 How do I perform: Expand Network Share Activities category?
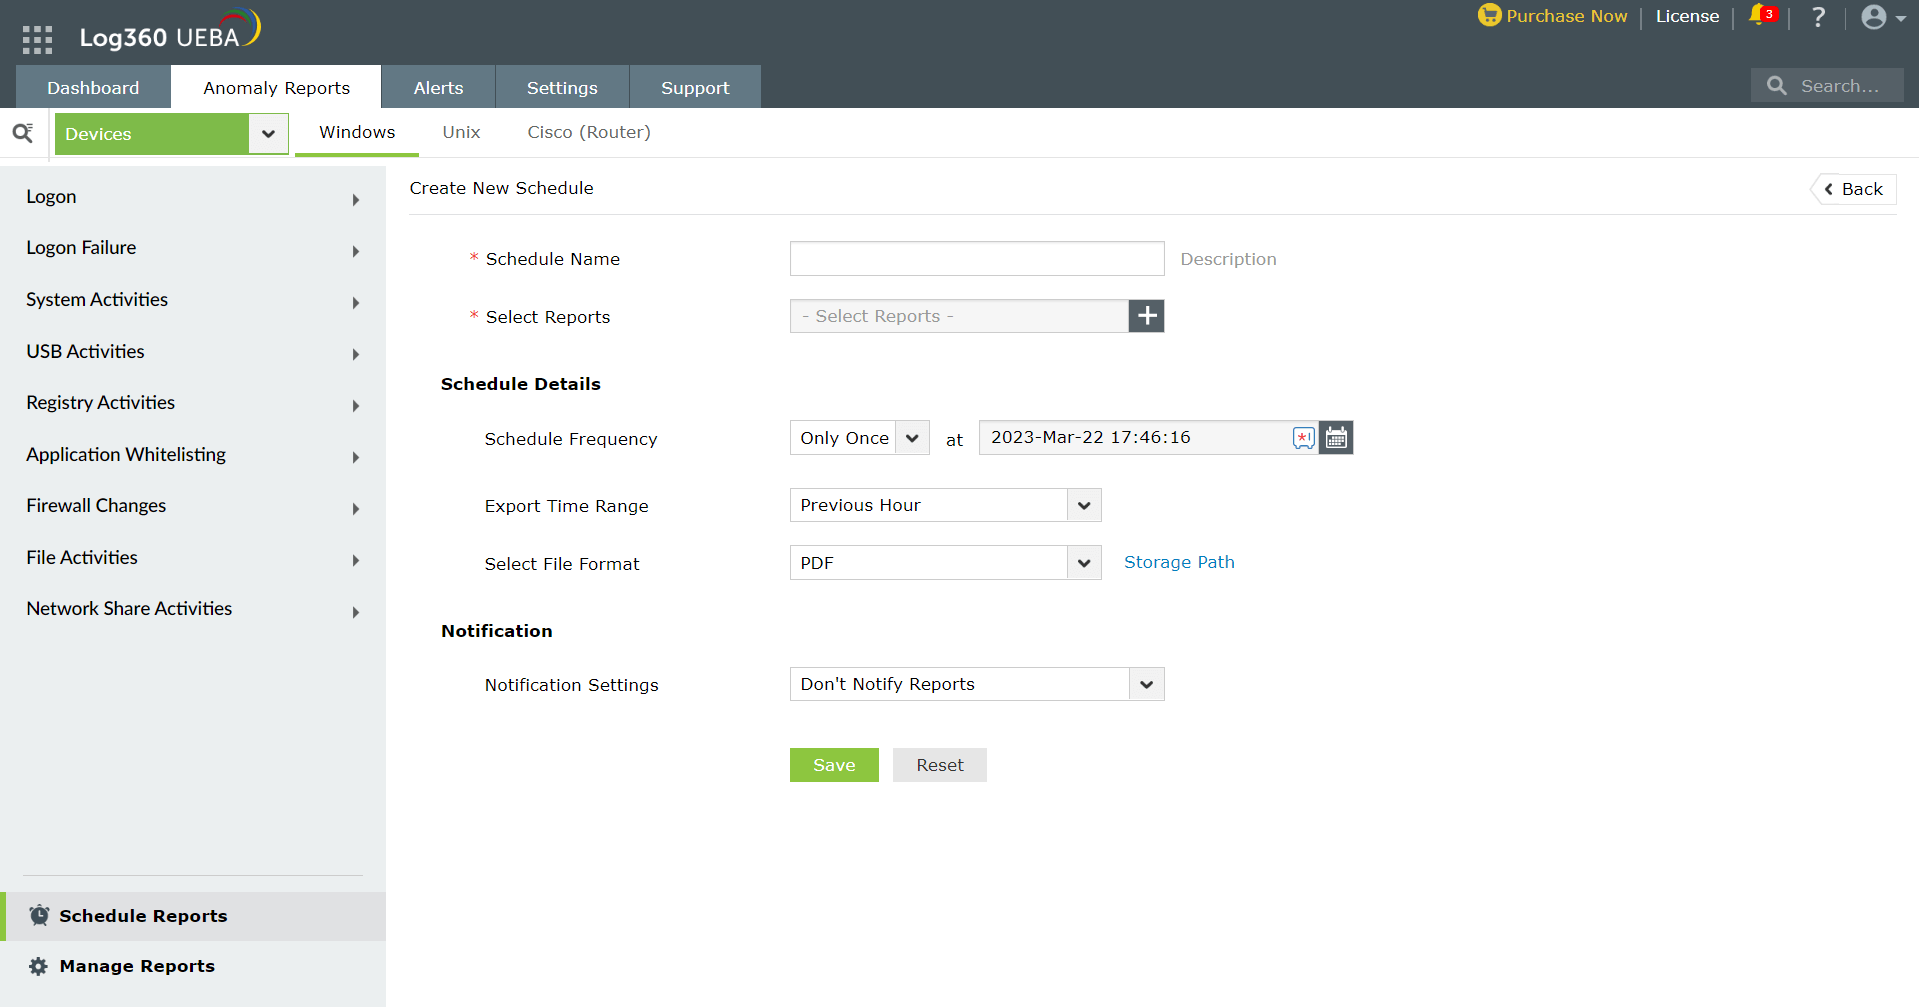[355, 612]
